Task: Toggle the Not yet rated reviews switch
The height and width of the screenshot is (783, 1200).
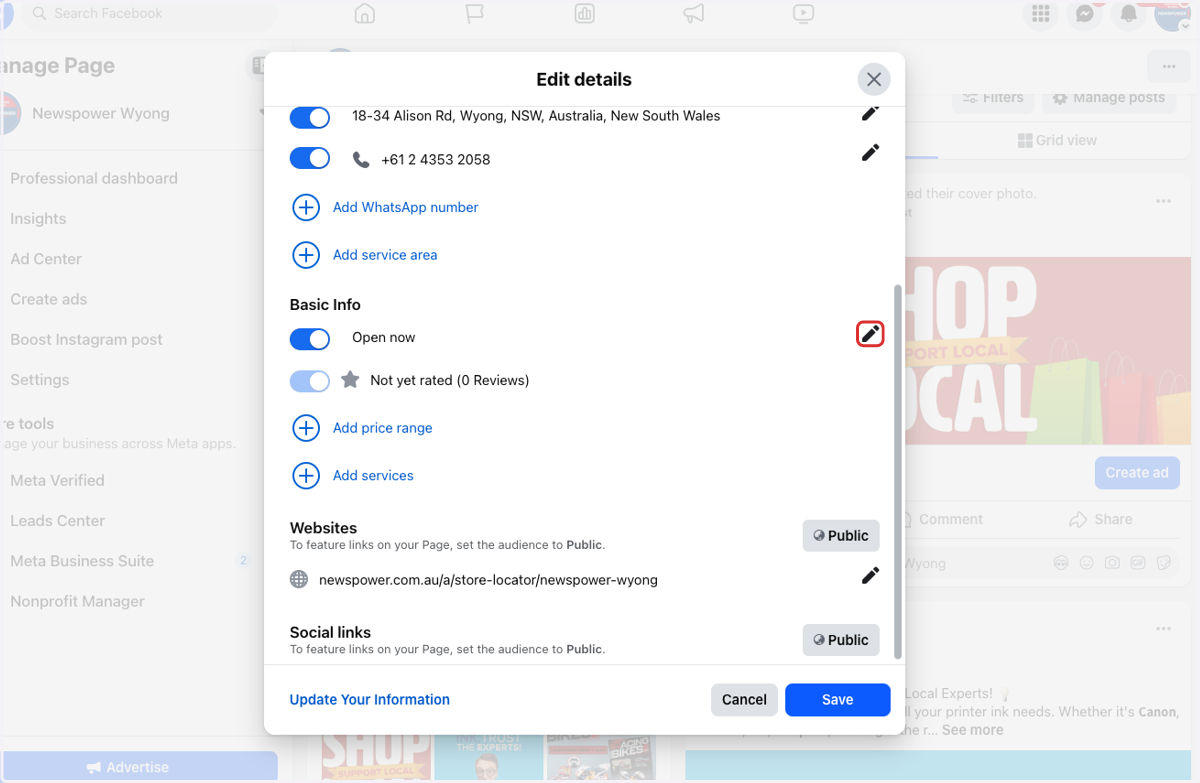Action: (310, 381)
